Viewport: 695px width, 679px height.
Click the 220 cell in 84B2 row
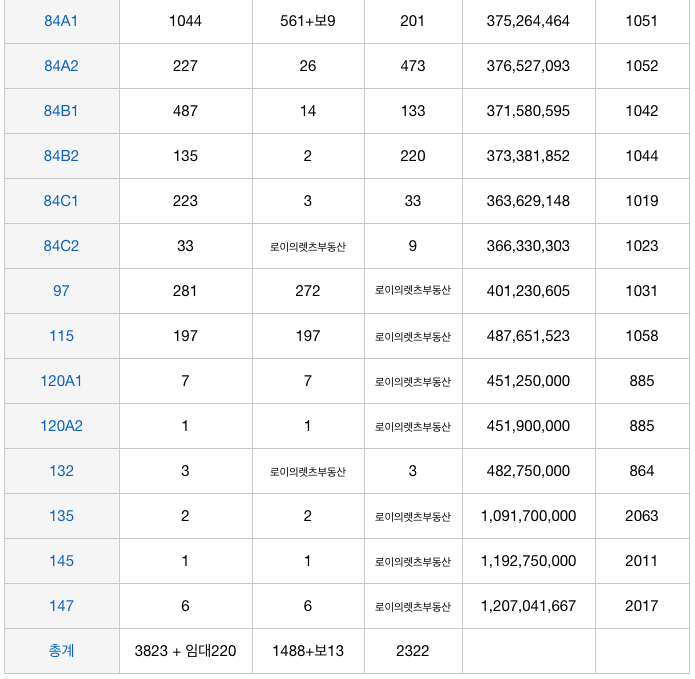(x=413, y=156)
